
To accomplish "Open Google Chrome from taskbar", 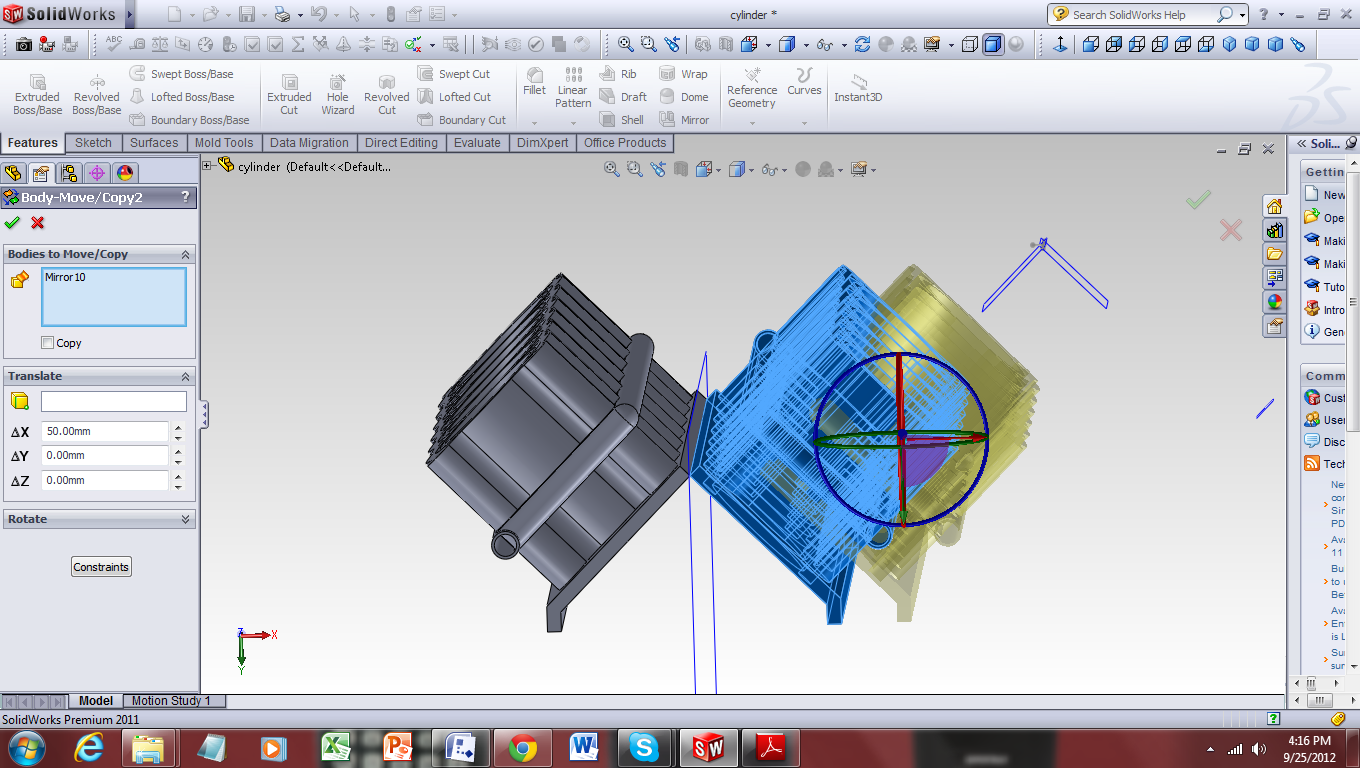I will (522, 747).
